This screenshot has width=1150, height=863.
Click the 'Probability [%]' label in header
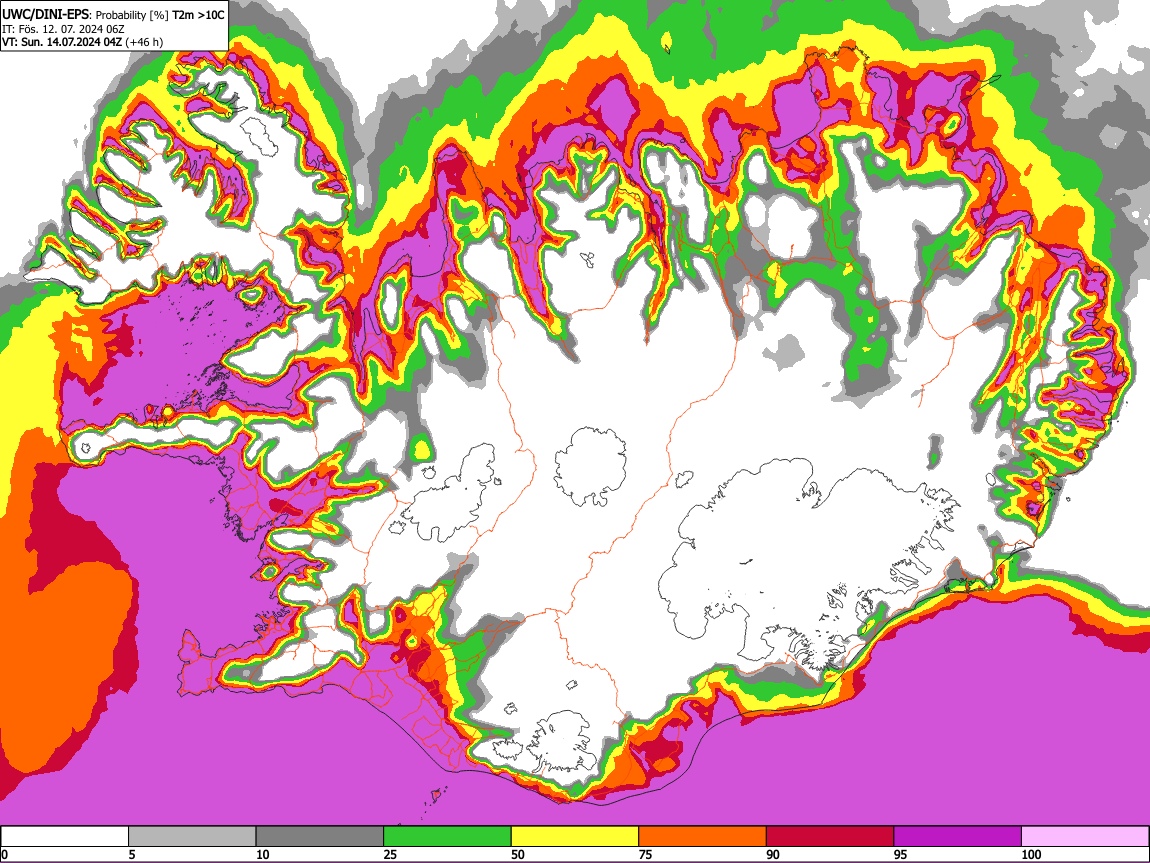pos(133,15)
